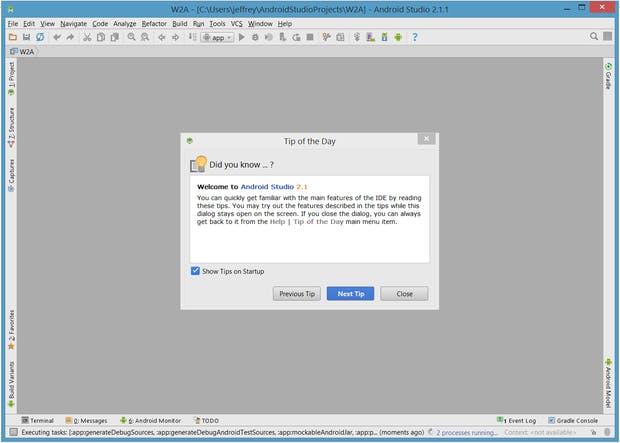620x443 pixels.
Task: Click the Previous Tip button
Action: [x=297, y=294]
